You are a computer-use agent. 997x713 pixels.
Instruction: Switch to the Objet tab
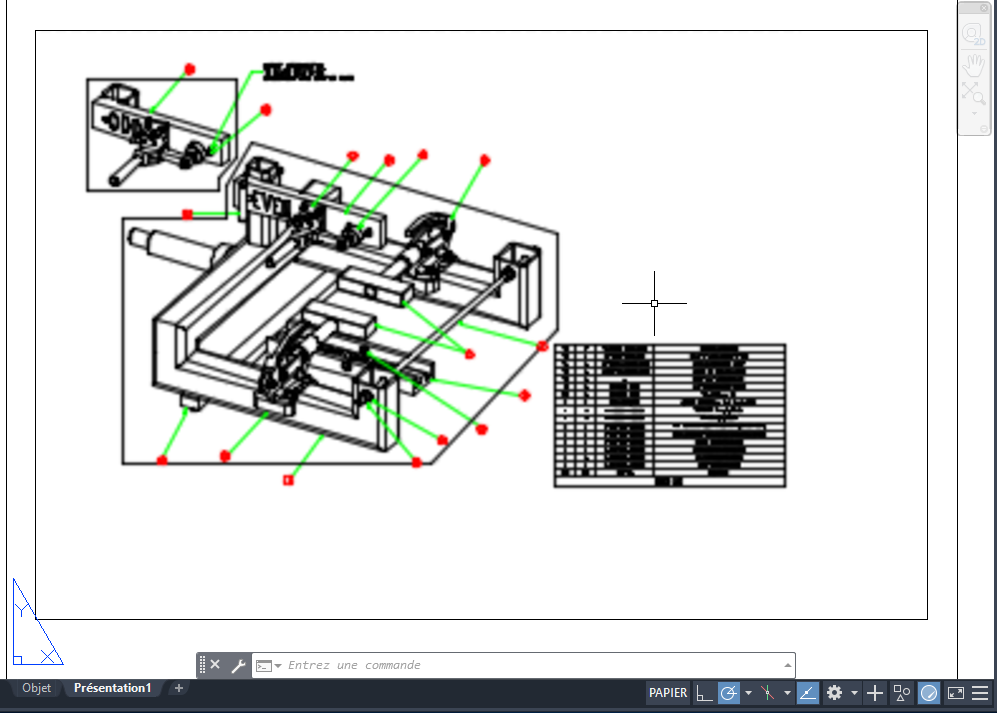[x=36, y=688]
